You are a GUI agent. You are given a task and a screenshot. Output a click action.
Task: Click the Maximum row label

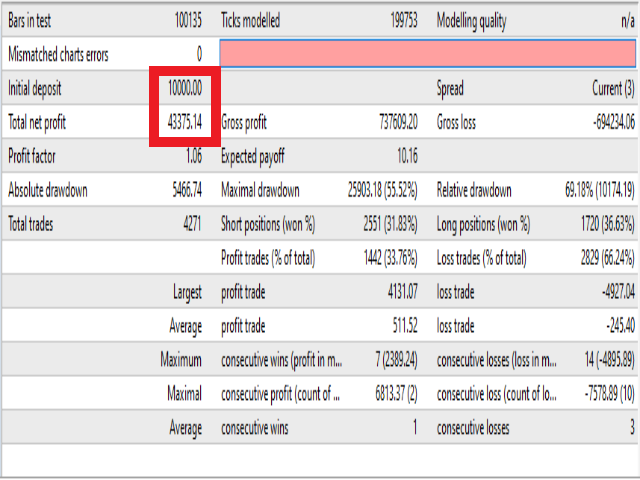click(181, 360)
